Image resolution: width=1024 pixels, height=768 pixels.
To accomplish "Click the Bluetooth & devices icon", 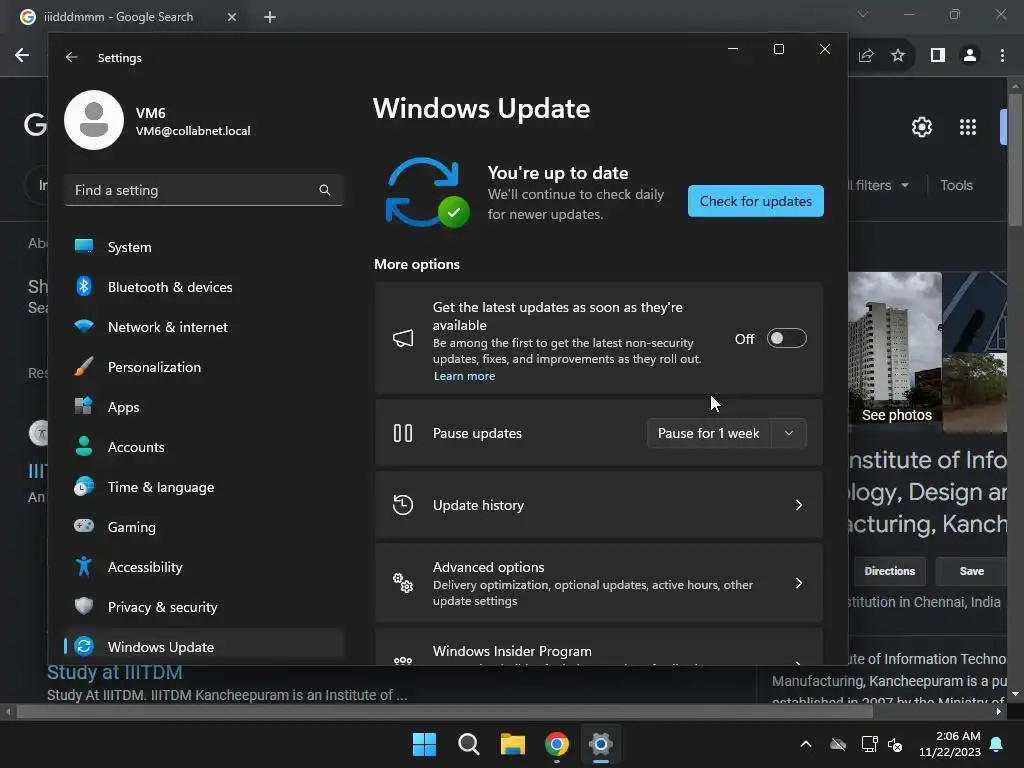I will click(84, 286).
